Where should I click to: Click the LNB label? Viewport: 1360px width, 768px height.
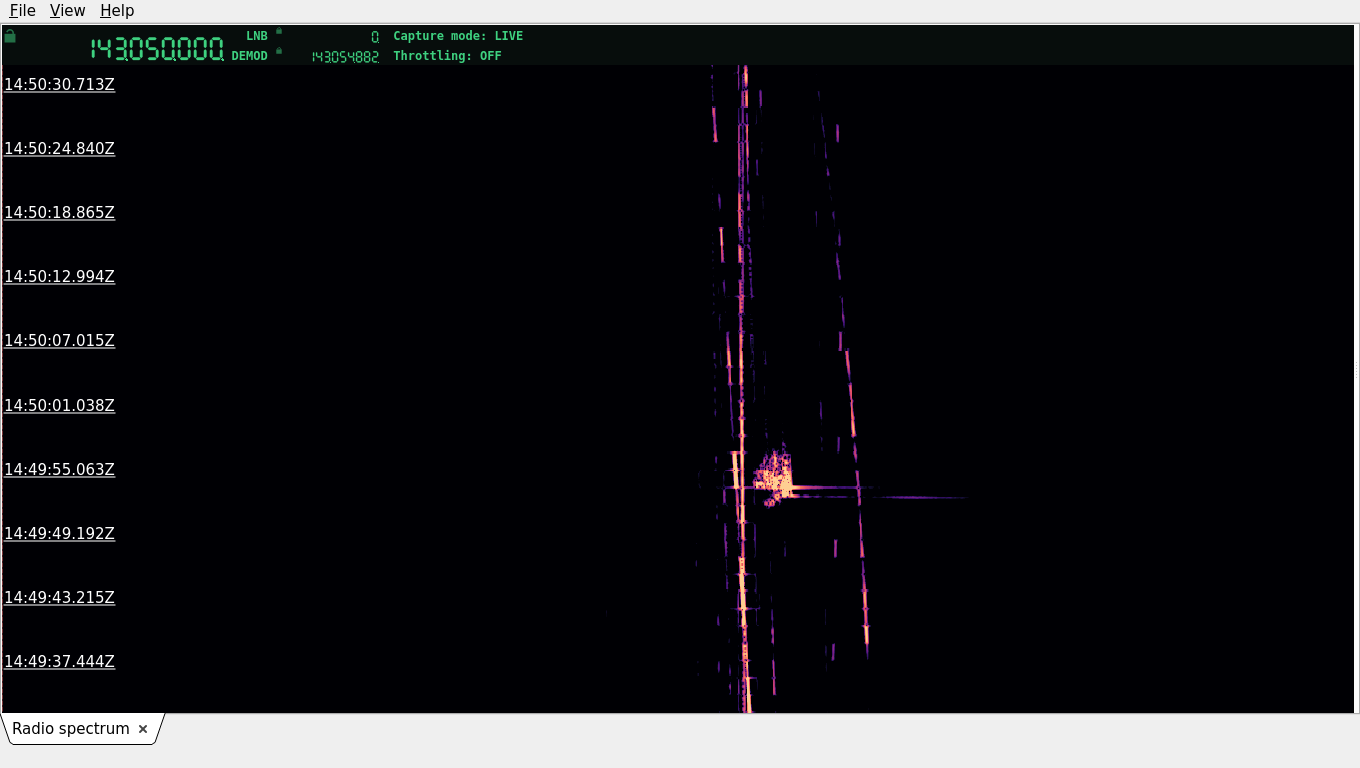[257, 36]
